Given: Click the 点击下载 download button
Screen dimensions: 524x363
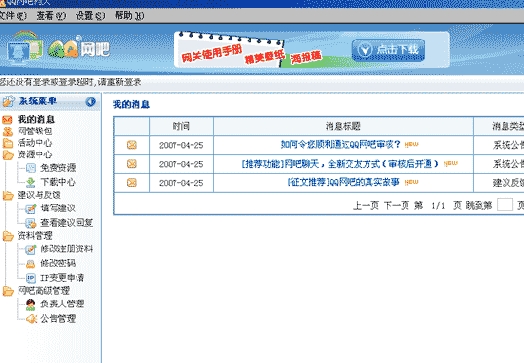Looking at the screenshot, I should 388,50.
